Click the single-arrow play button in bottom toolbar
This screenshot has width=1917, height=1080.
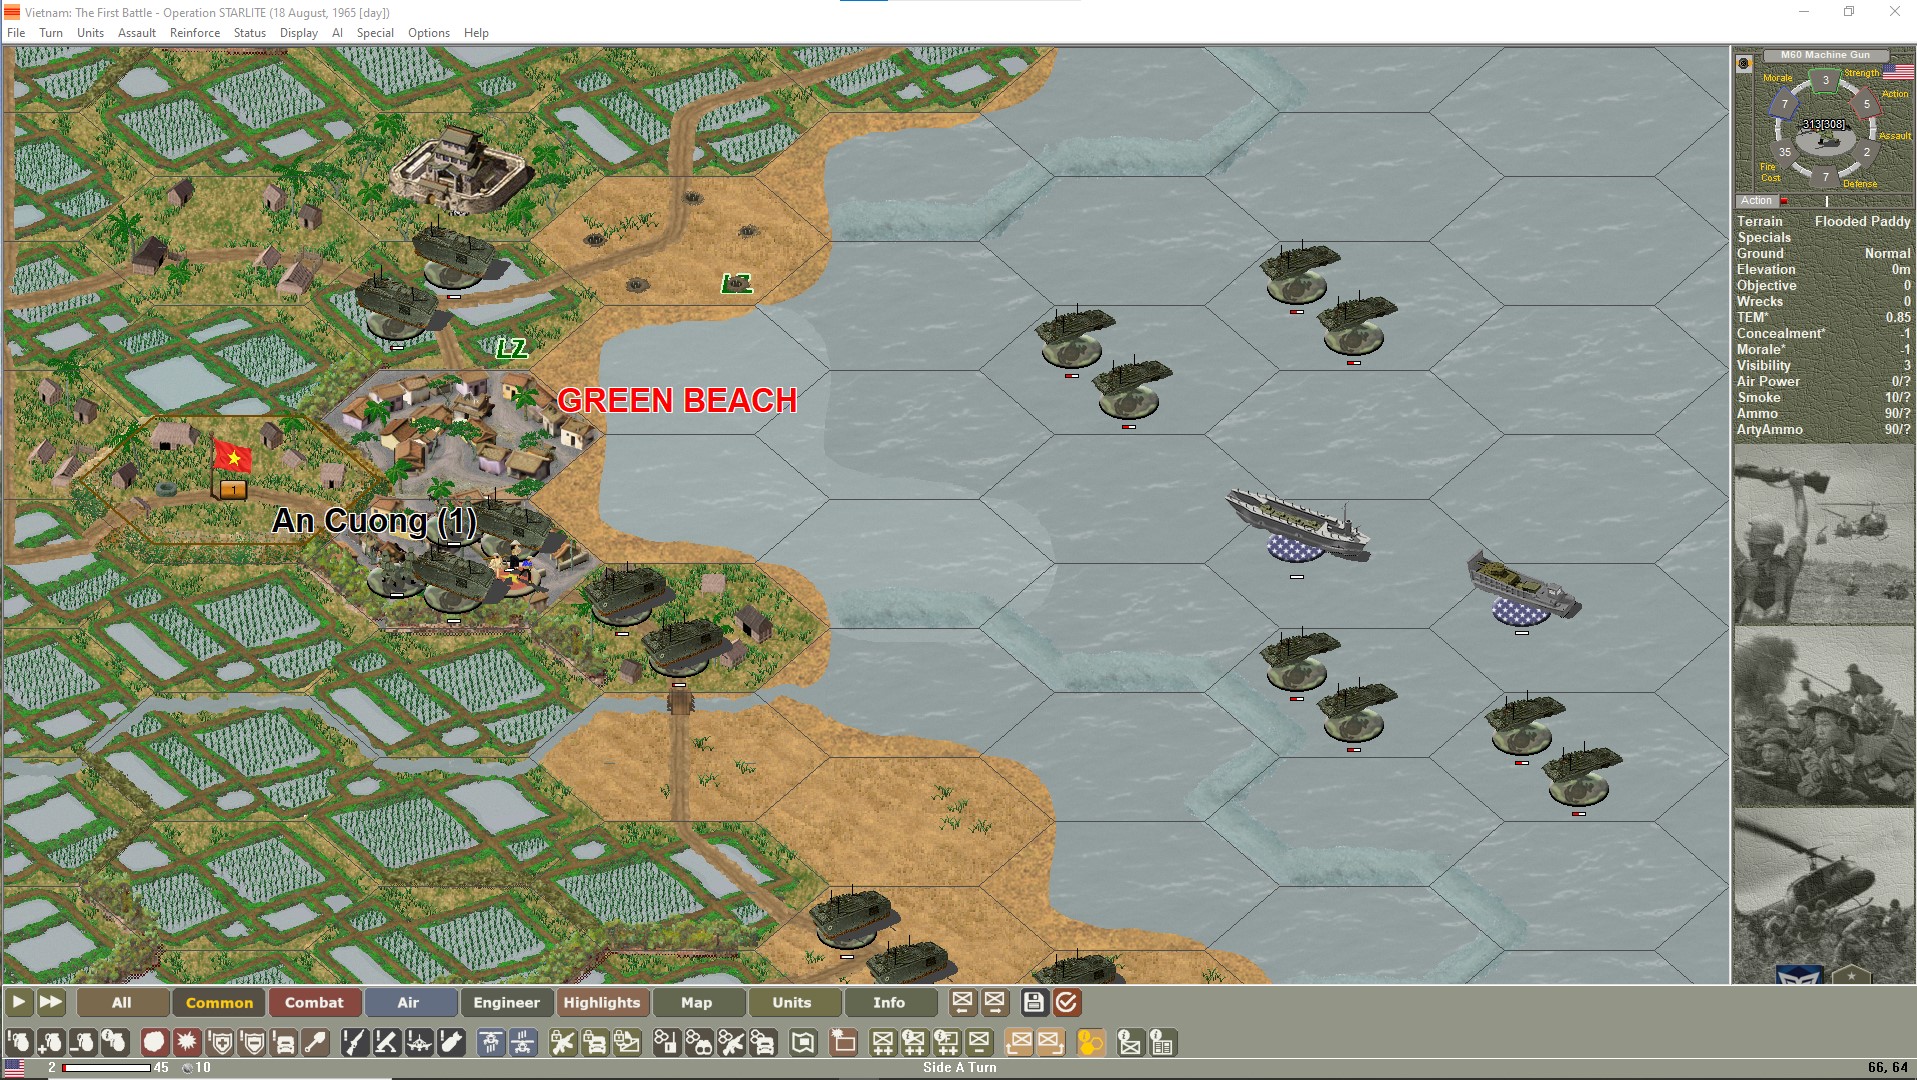[x=19, y=1002]
